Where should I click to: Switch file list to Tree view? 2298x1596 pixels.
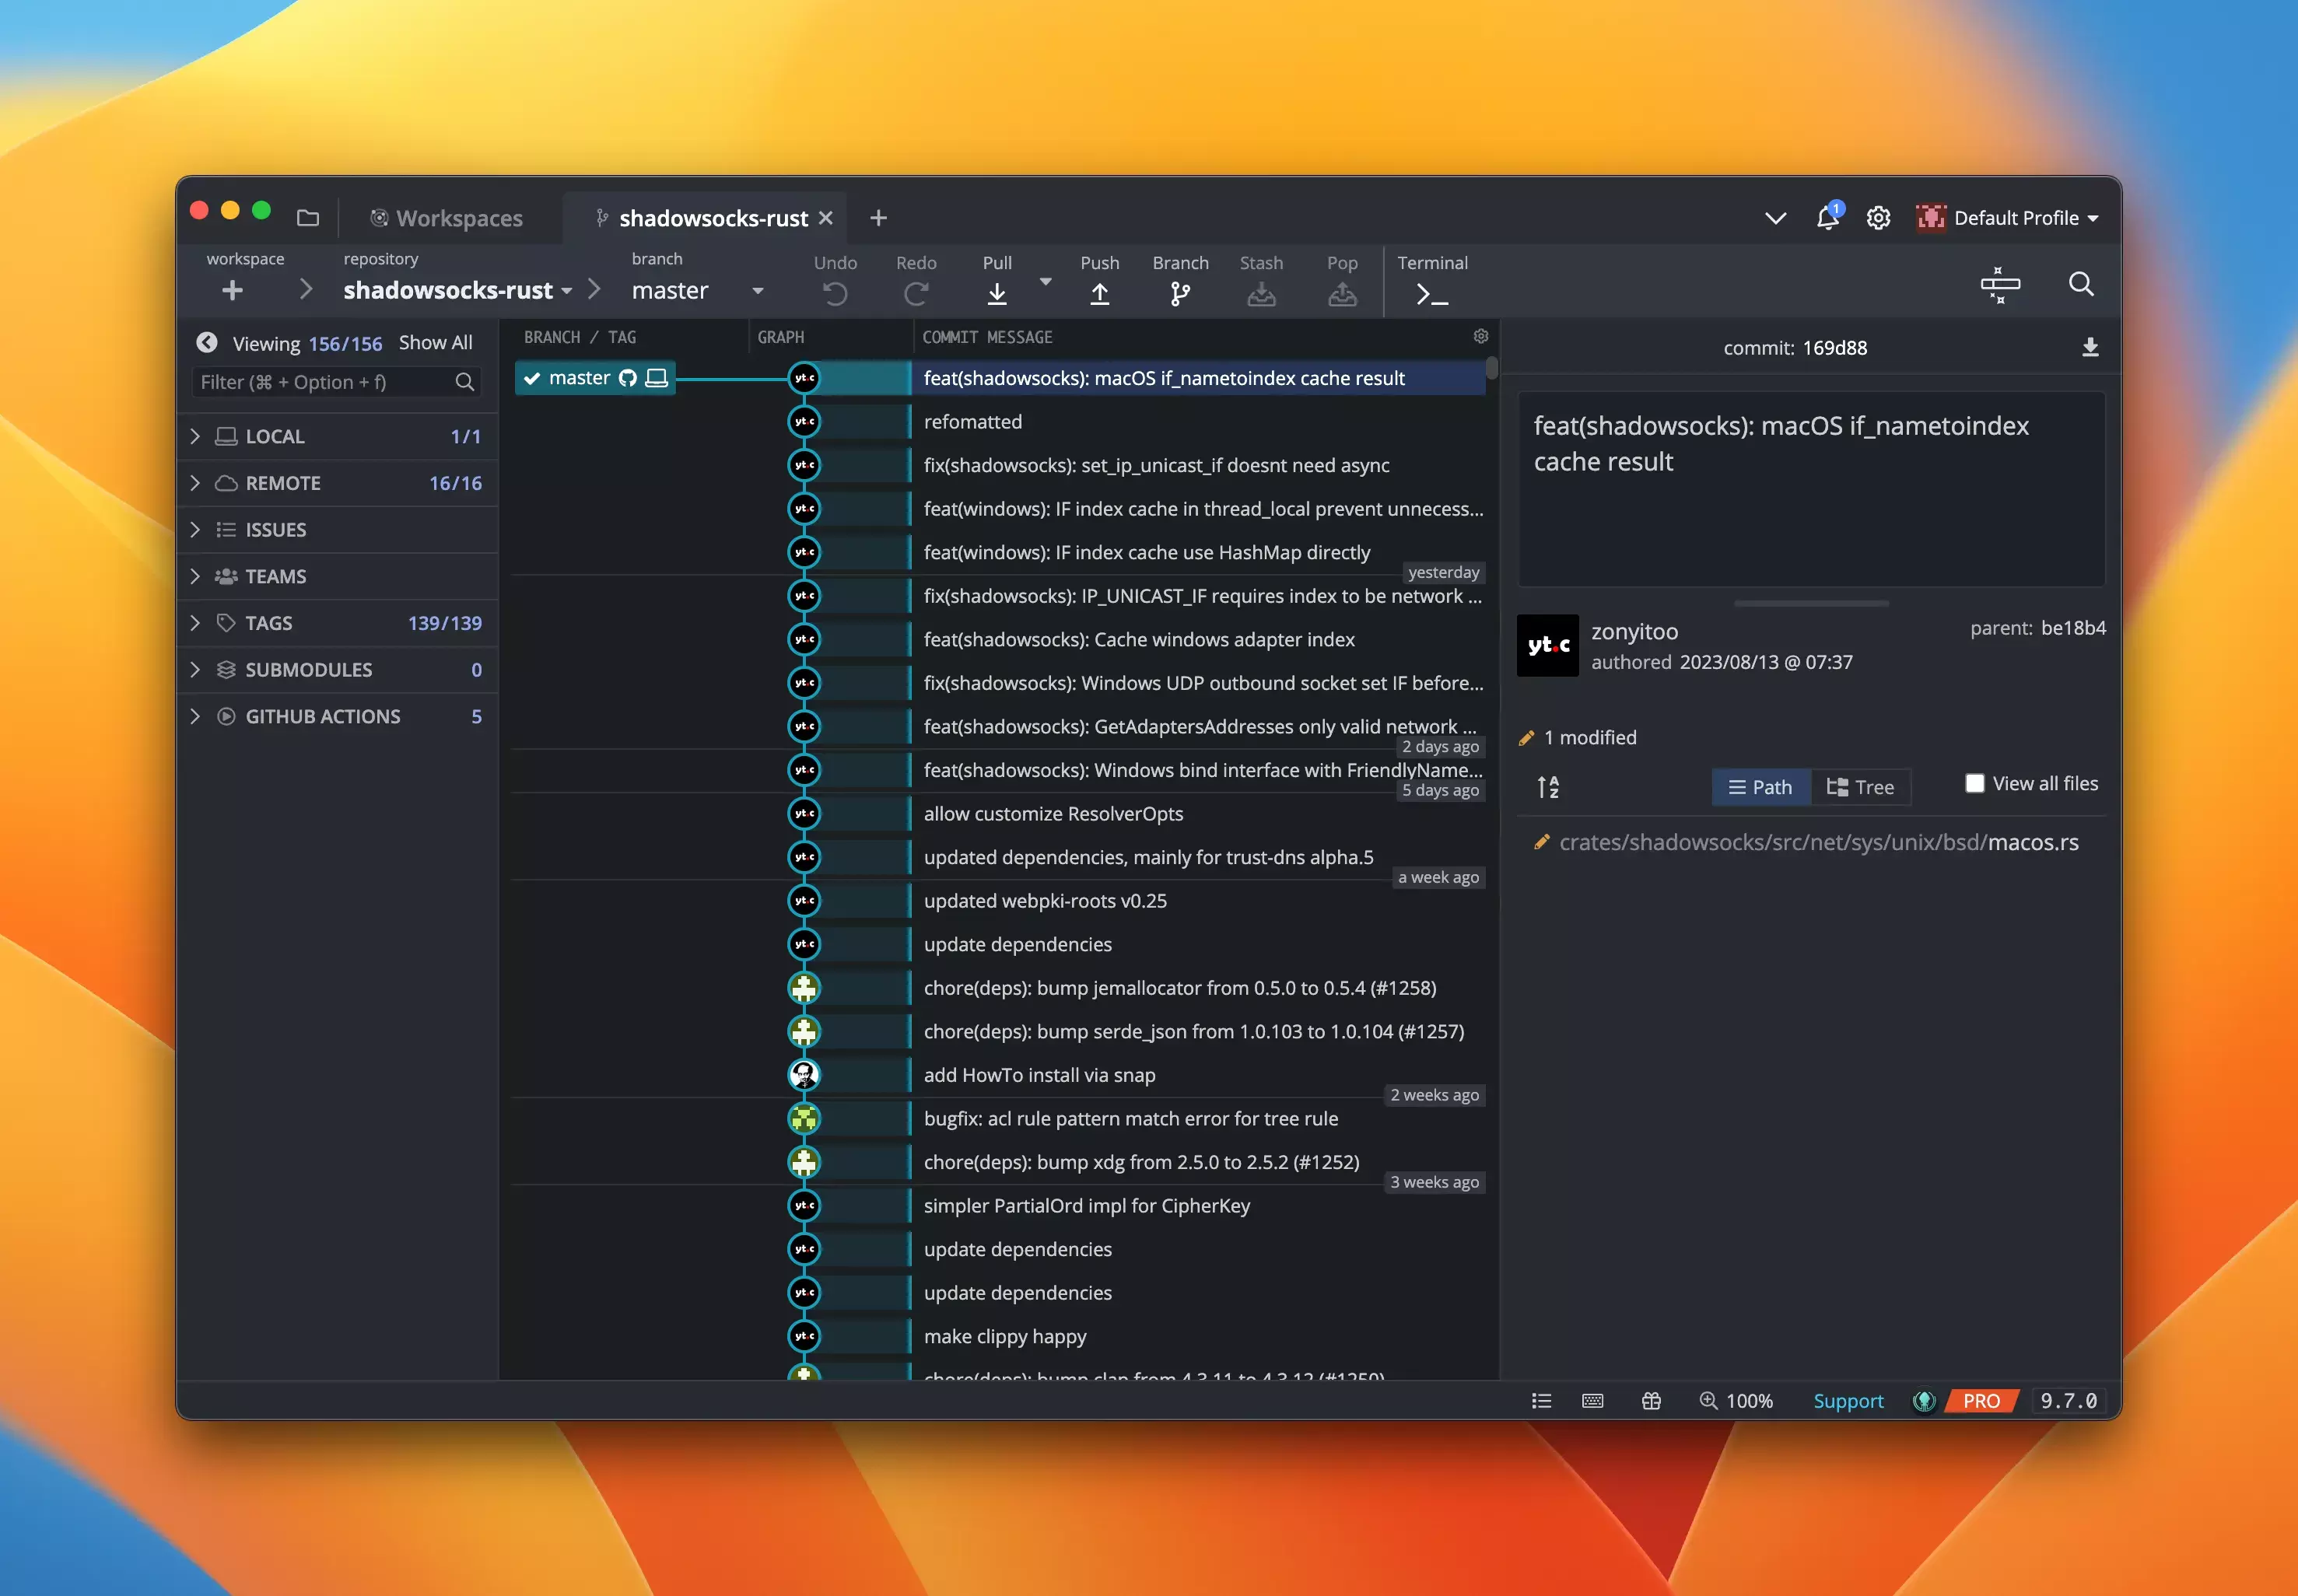[x=1860, y=787]
